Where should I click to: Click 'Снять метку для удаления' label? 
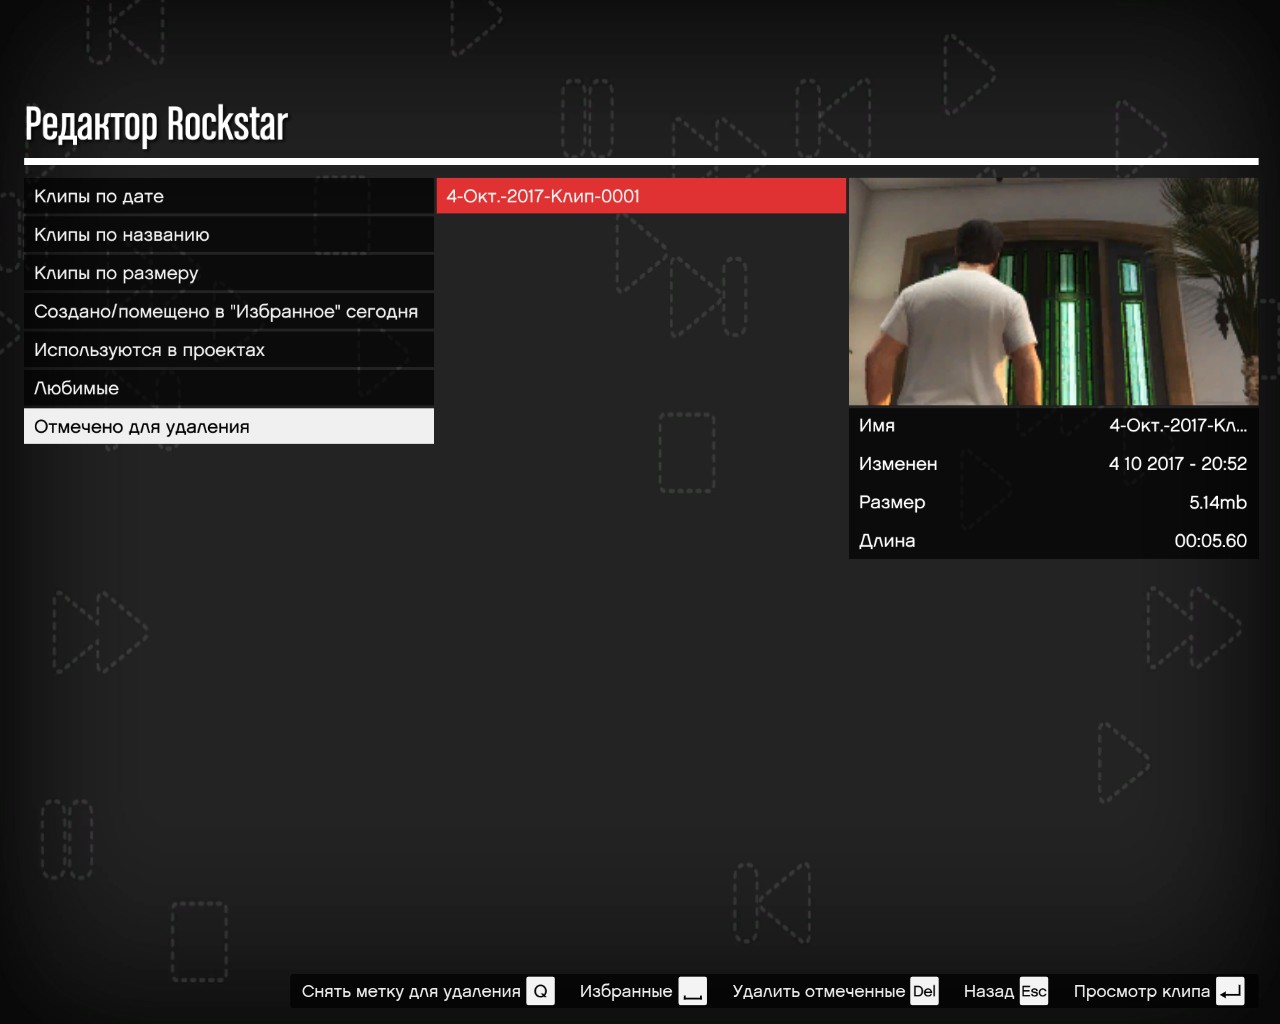pyautogui.click(x=411, y=991)
